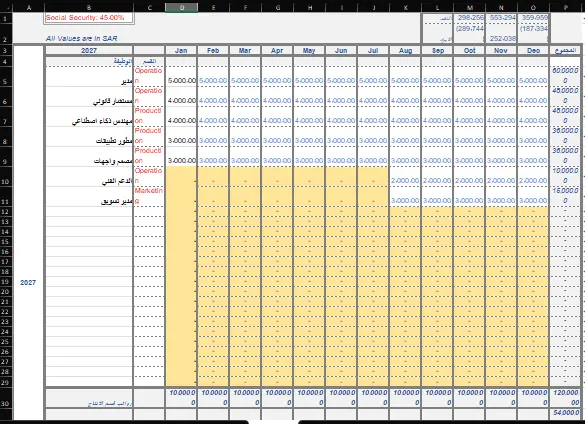Click the 15,000.00 total cell in row 11
Viewport: 585px width, 424px height.
click(x=565, y=196)
